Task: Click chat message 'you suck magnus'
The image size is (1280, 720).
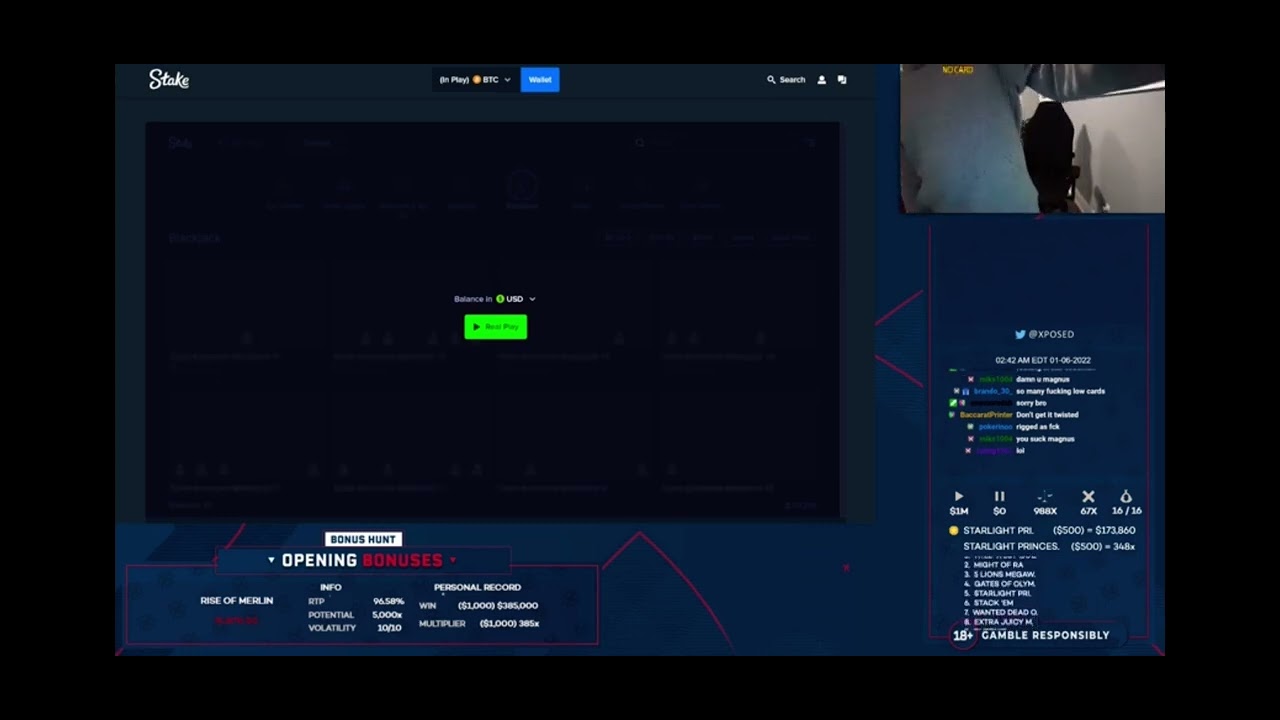Action: (x=1045, y=439)
